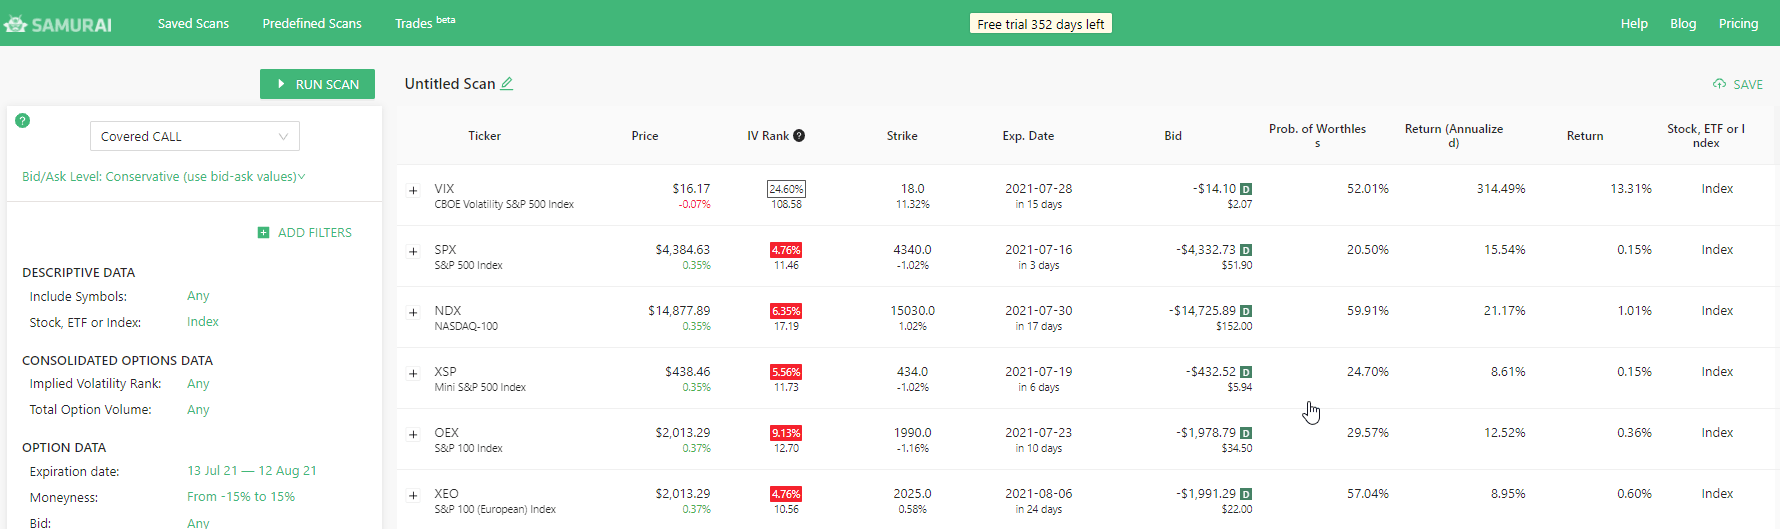The height and width of the screenshot is (529, 1780).
Task: Expand the VIX row details
Action: pos(413,190)
